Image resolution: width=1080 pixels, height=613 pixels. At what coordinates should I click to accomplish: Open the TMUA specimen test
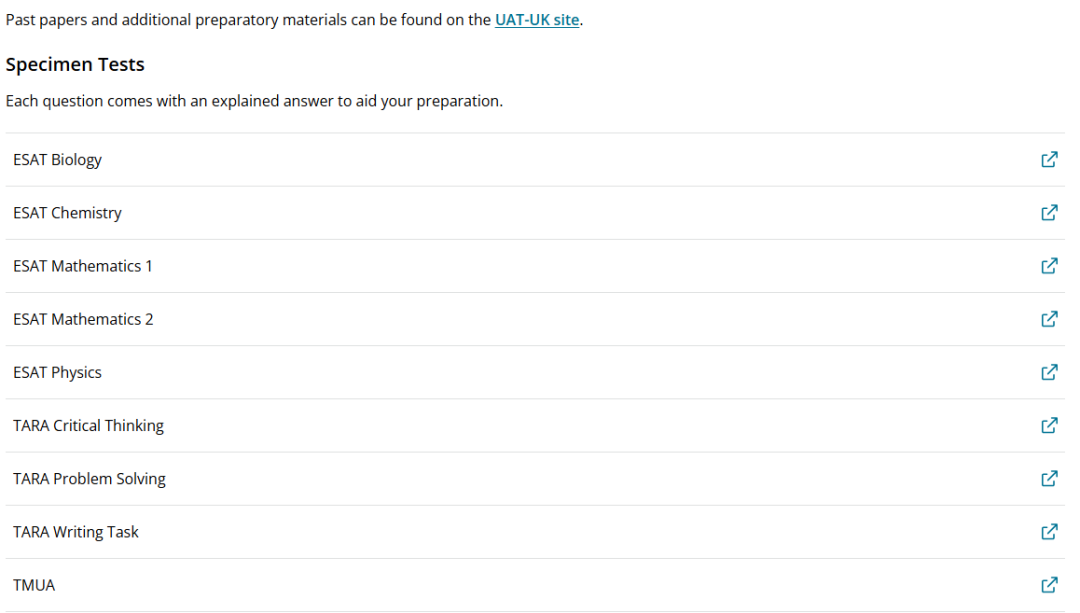(x=34, y=585)
